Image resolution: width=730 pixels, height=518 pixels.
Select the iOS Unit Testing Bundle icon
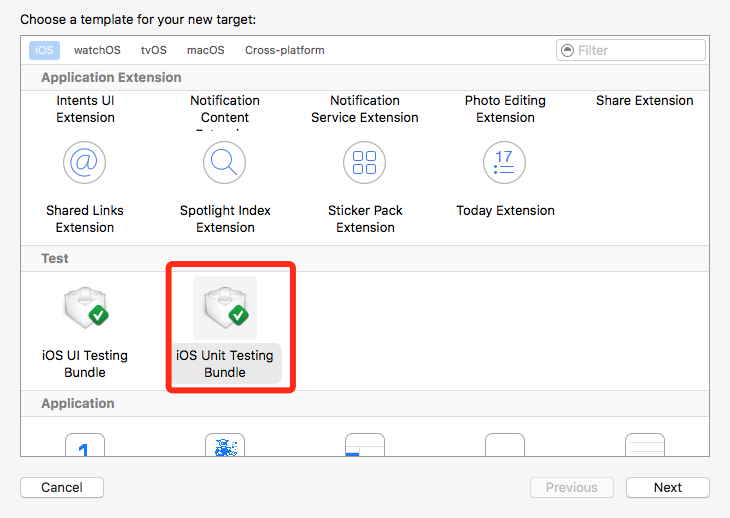[225, 308]
